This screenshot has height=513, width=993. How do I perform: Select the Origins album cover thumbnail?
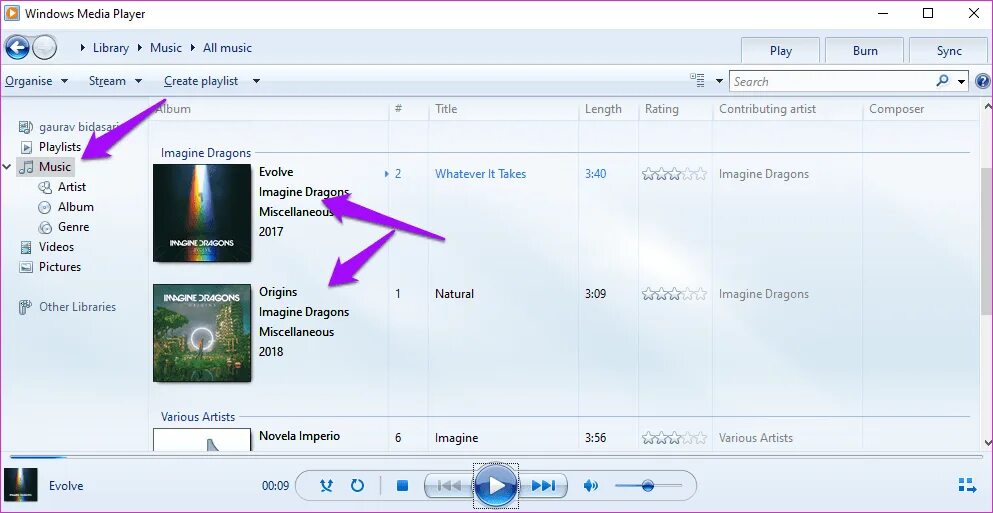[x=202, y=333]
